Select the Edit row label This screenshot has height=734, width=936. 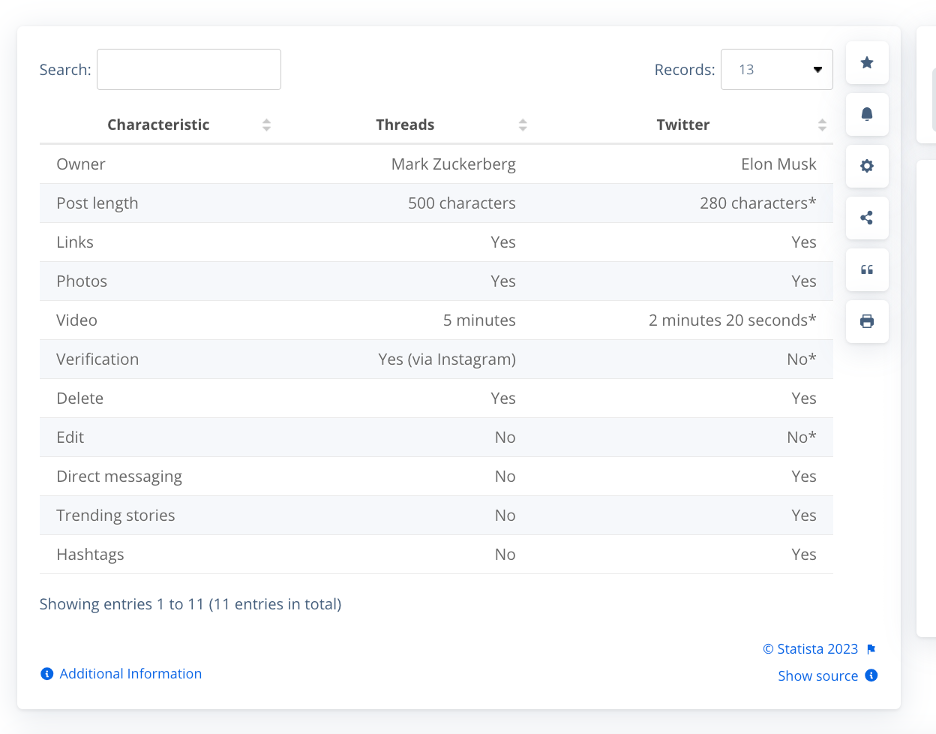coord(70,437)
